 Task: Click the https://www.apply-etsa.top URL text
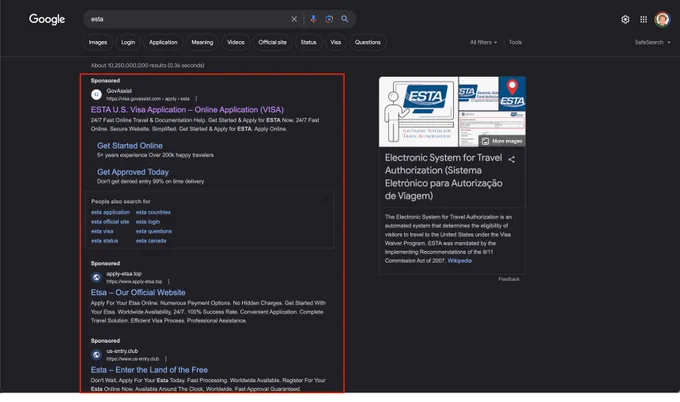pos(134,282)
